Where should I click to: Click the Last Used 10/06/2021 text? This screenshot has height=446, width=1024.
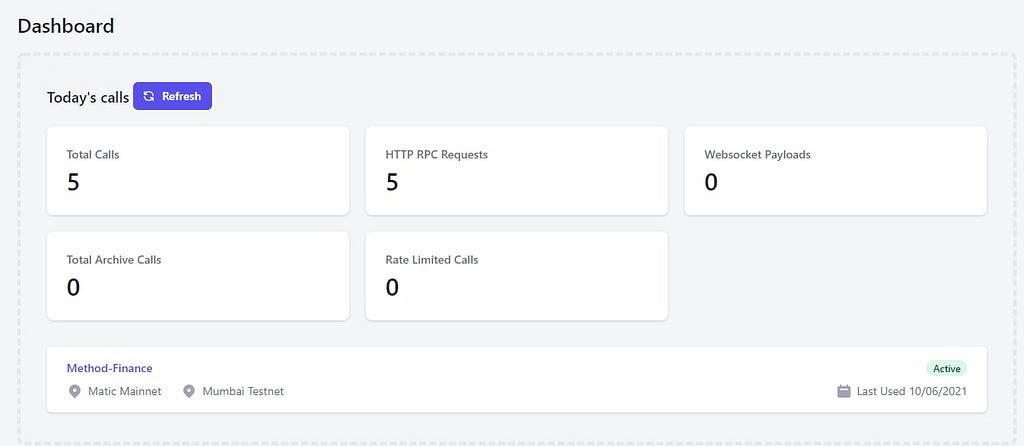click(x=912, y=391)
